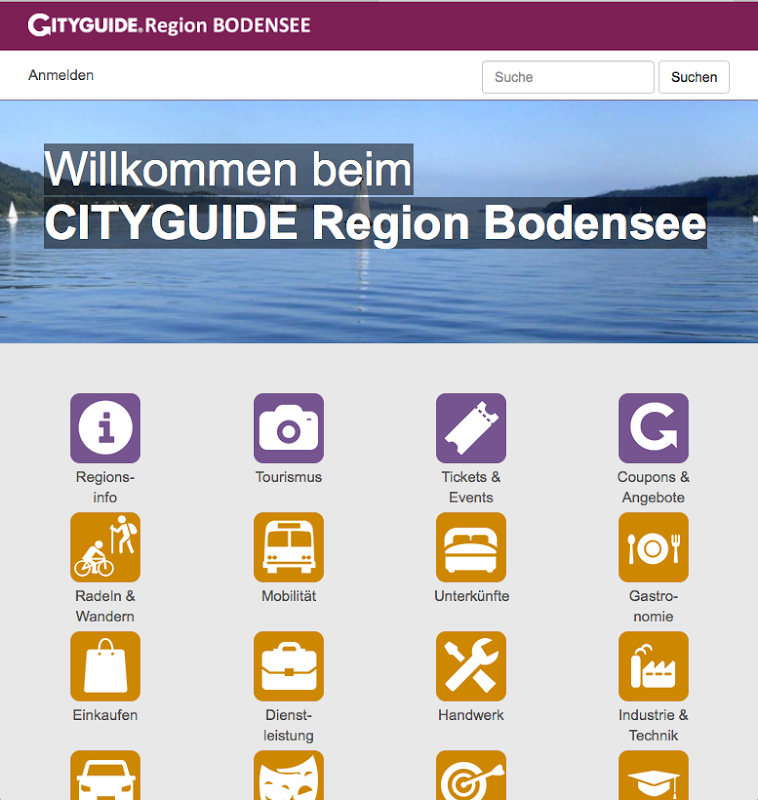Focus the Suche search field

[x=568, y=77]
